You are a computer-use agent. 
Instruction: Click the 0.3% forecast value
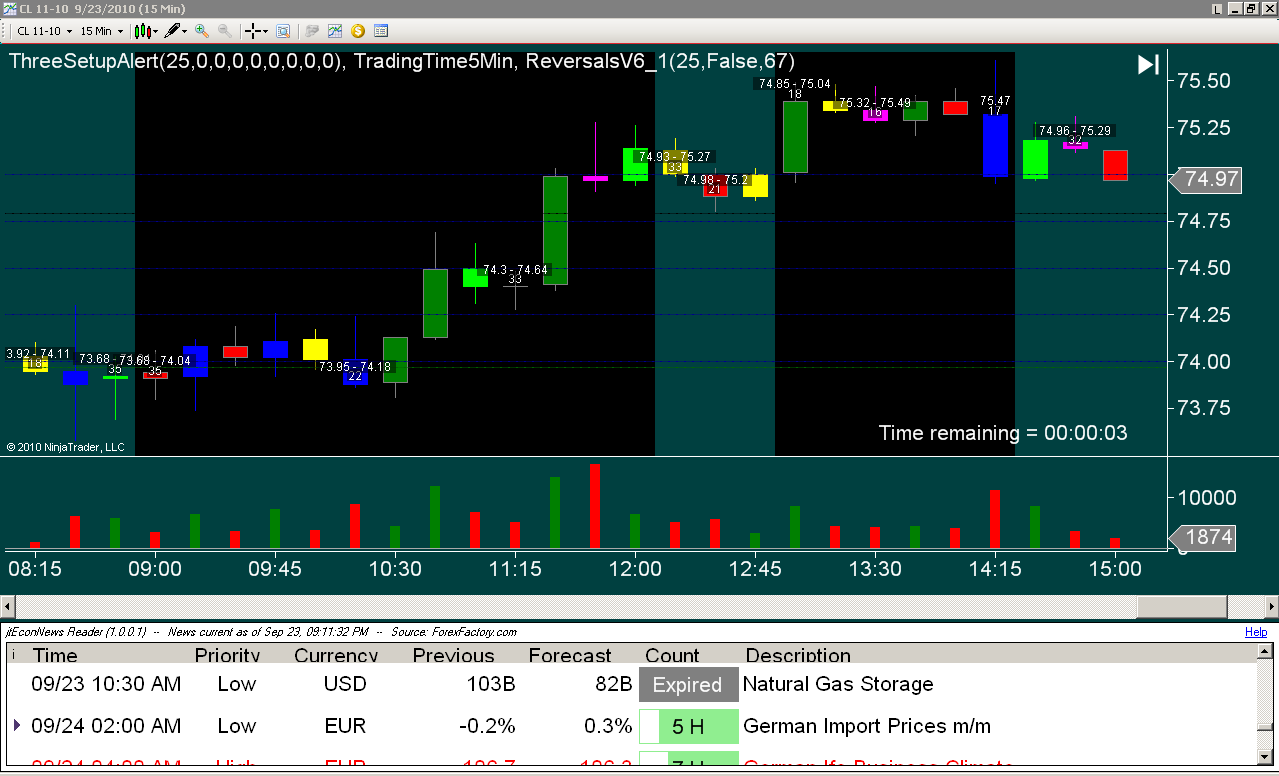pos(607,726)
